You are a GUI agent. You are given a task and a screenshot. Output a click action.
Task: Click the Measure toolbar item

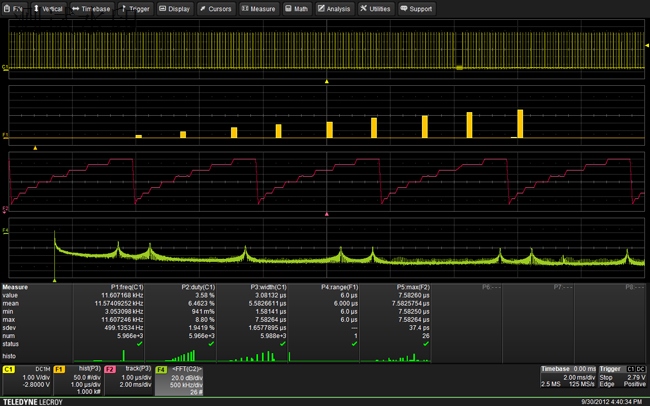tap(259, 8)
